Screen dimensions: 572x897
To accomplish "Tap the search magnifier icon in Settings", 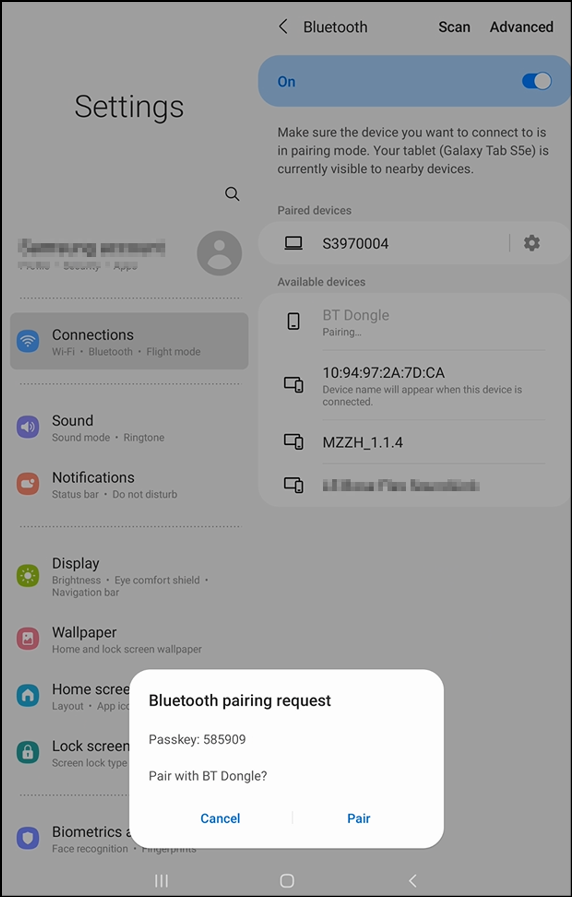I will 232,193.
